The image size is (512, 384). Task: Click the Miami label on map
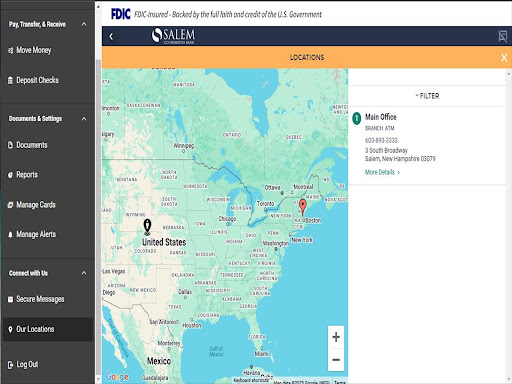click(261, 353)
